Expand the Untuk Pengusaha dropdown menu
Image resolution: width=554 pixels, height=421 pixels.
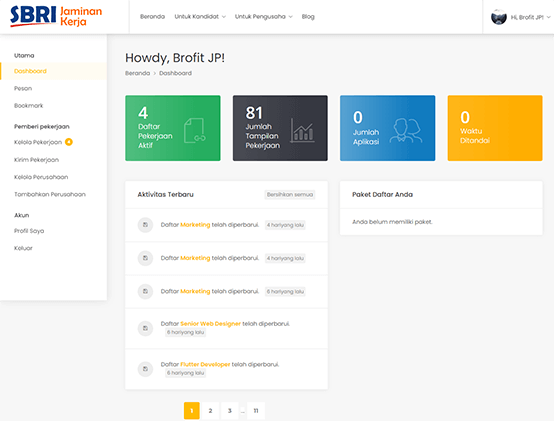point(264,17)
